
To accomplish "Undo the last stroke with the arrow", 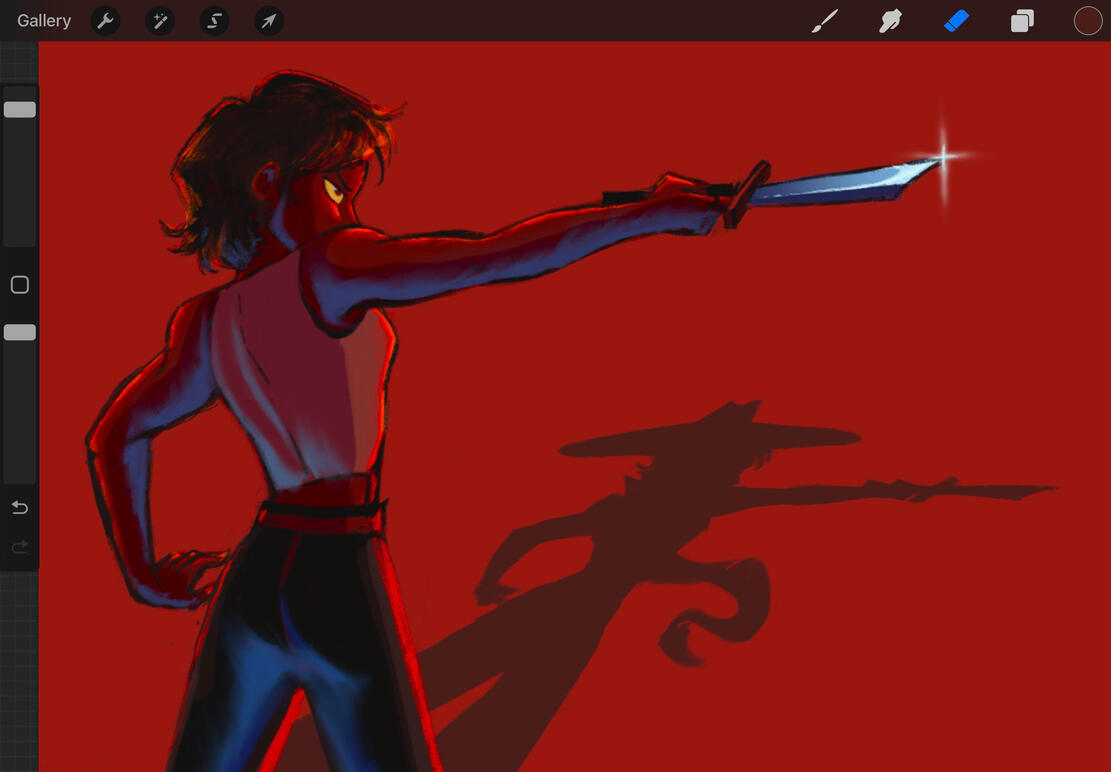I will tap(20, 507).
